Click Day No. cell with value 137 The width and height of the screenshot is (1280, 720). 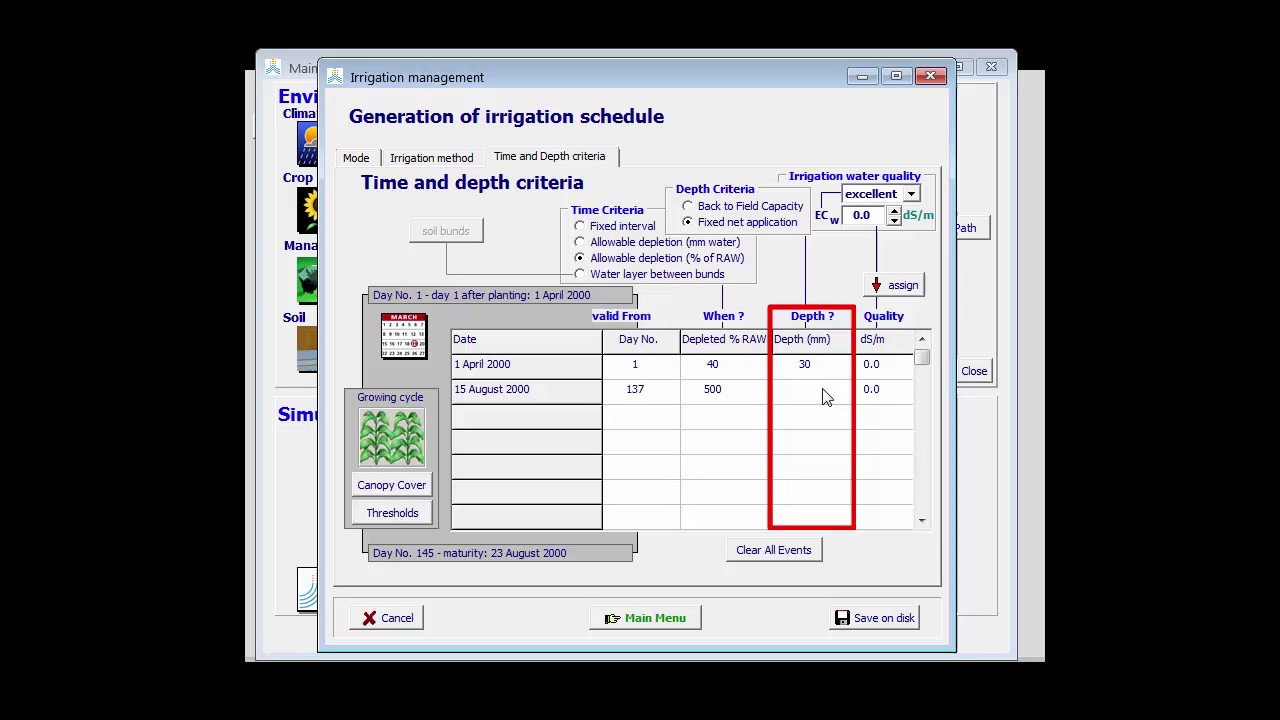pyautogui.click(x=641, y=390)
